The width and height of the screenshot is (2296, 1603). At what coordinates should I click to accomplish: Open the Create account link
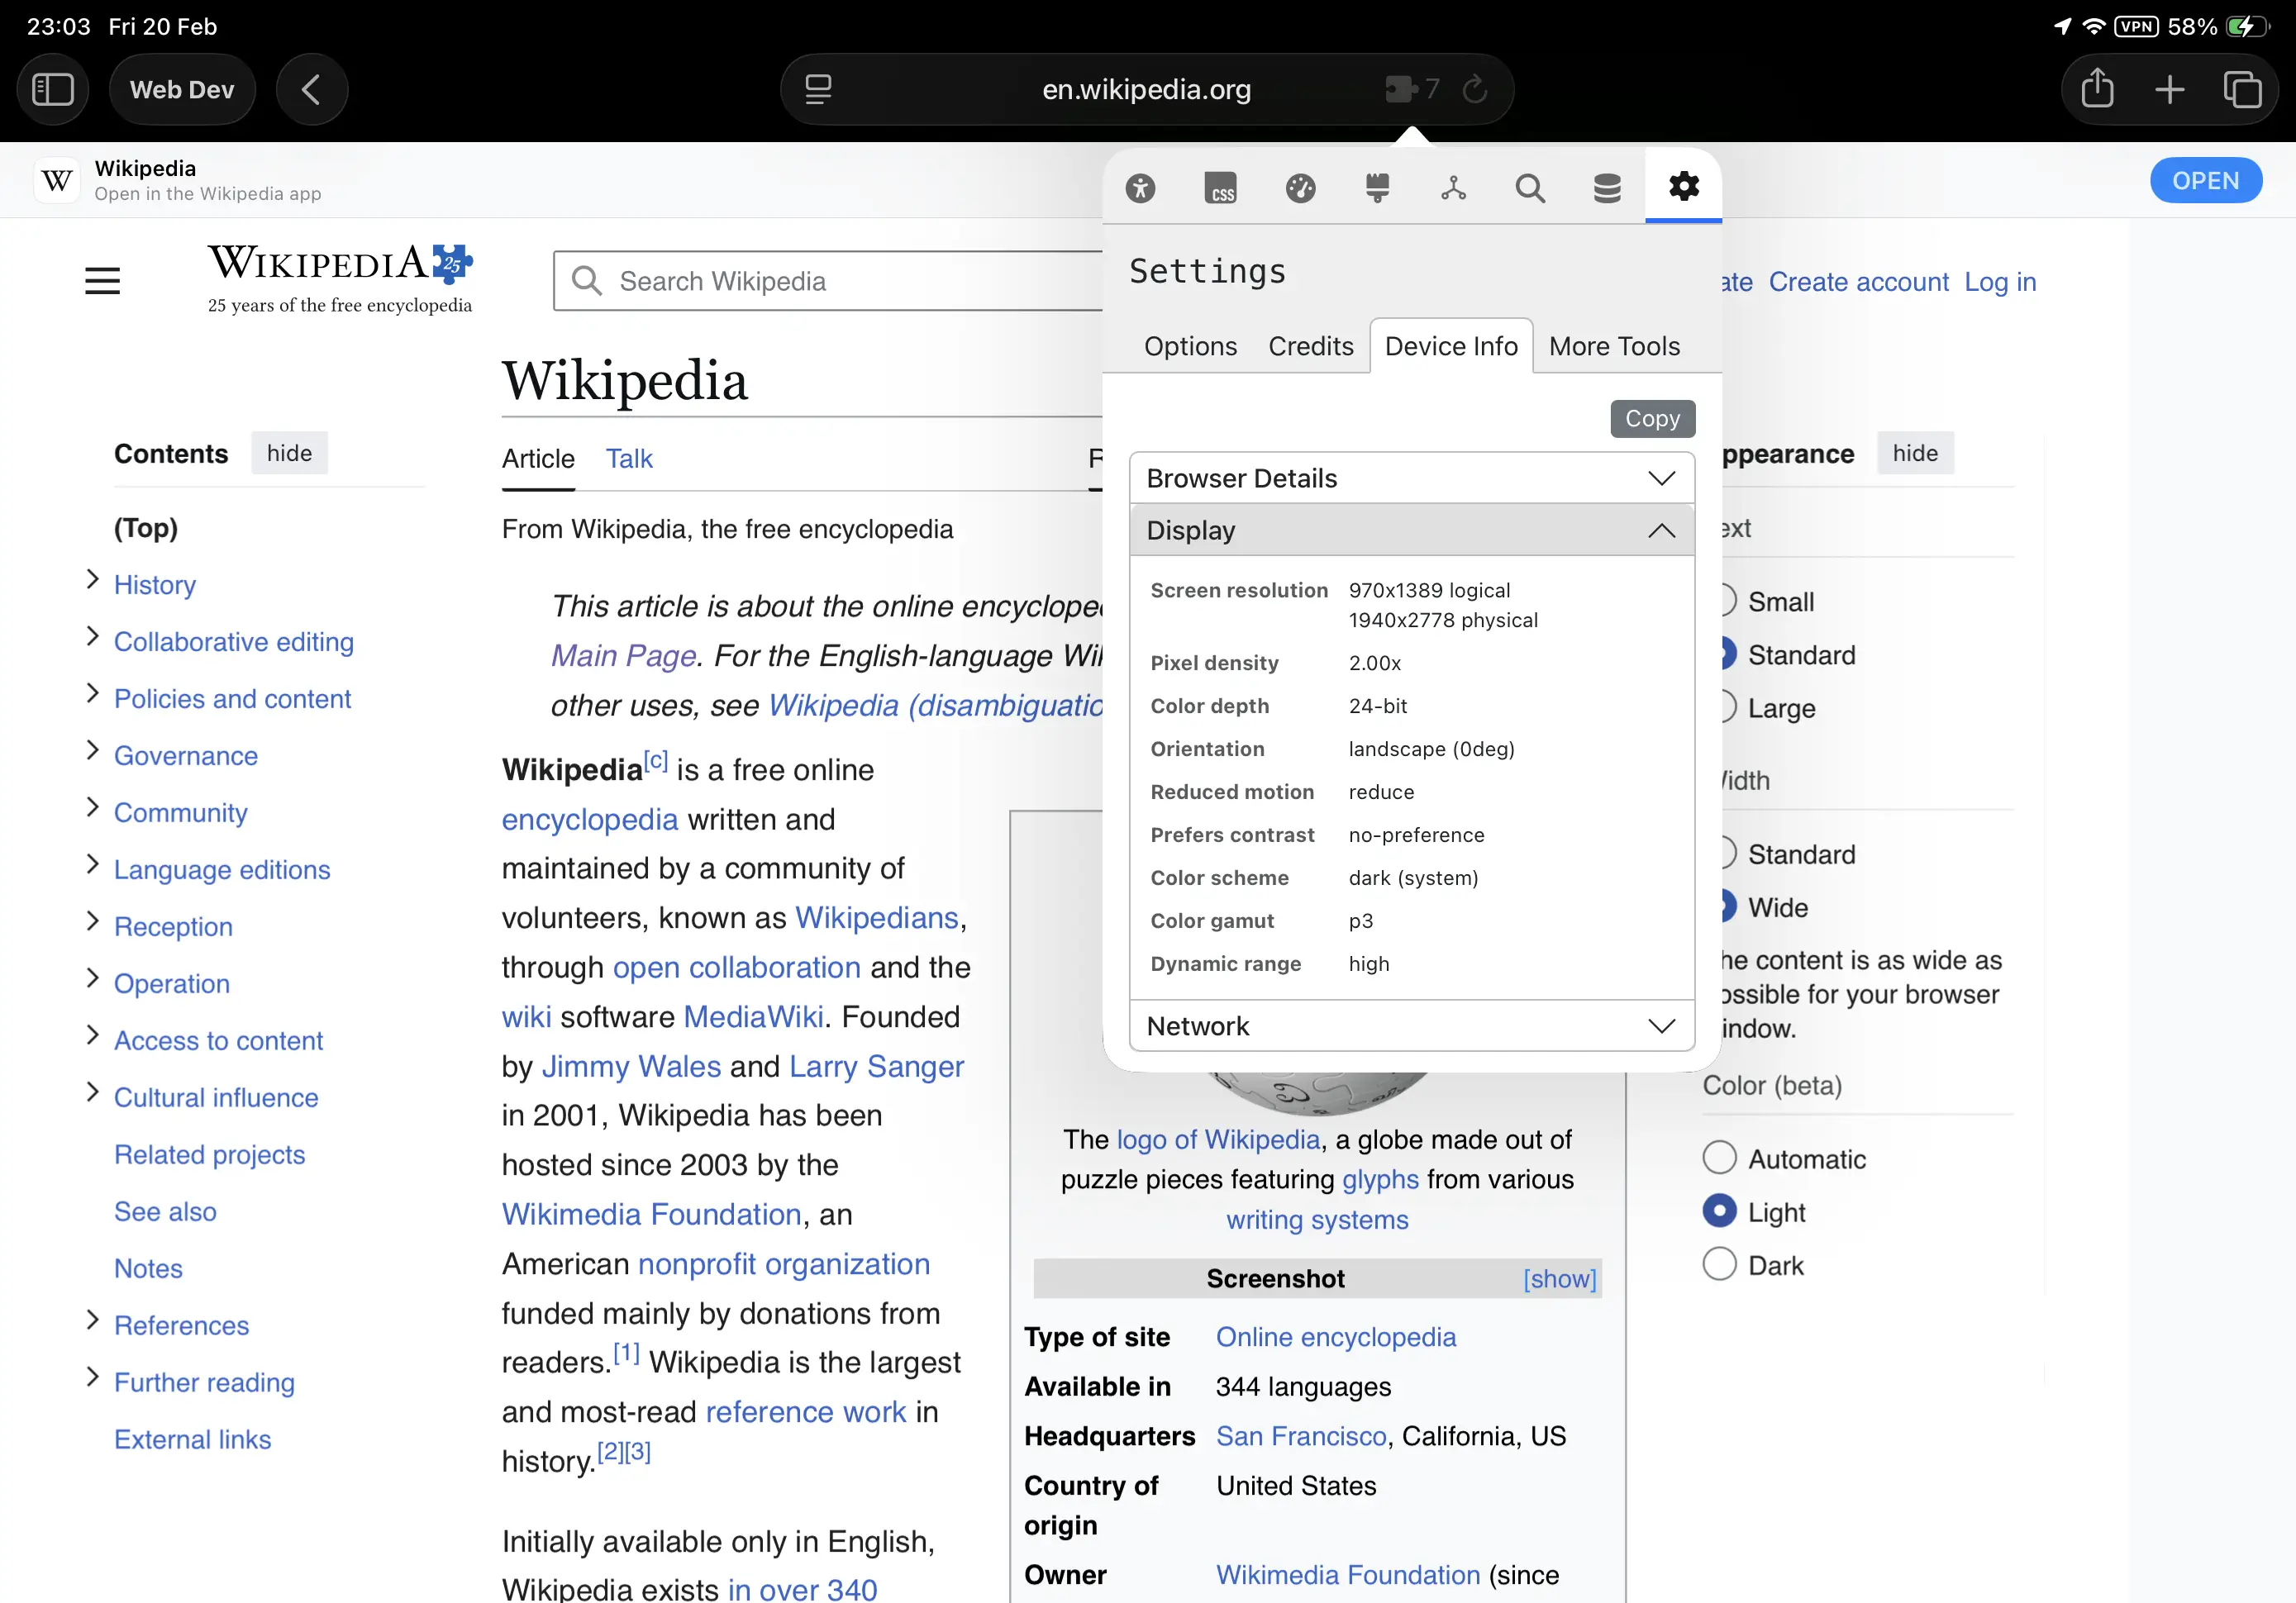point(1859,281)
